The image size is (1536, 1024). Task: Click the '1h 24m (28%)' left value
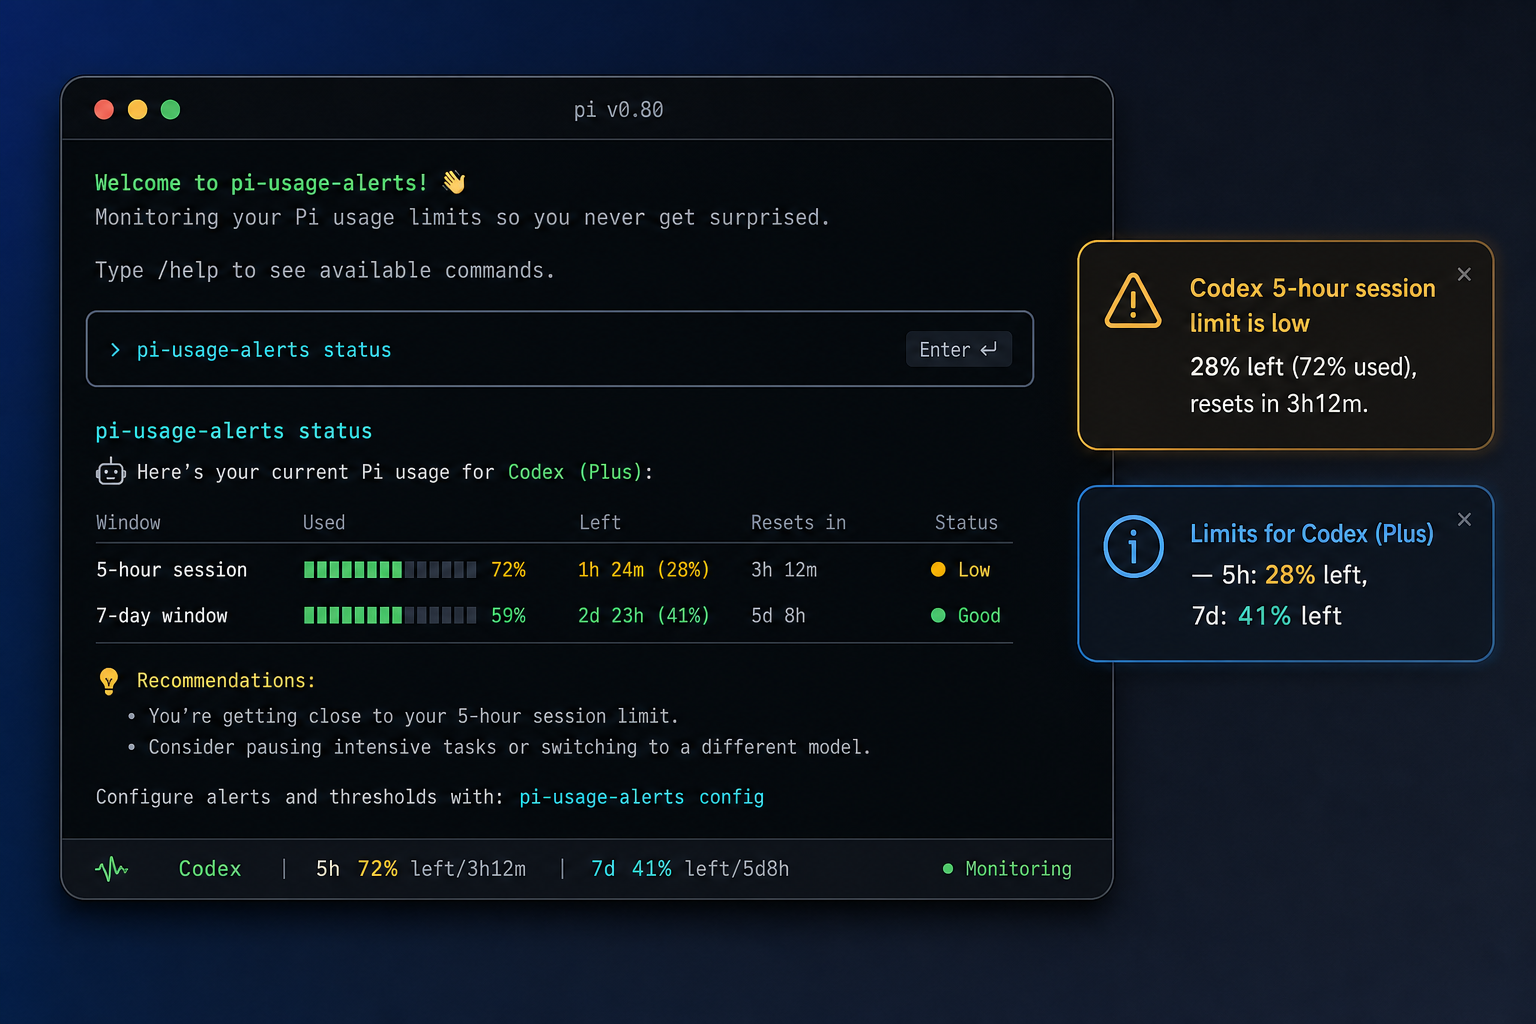click(644, 570)
